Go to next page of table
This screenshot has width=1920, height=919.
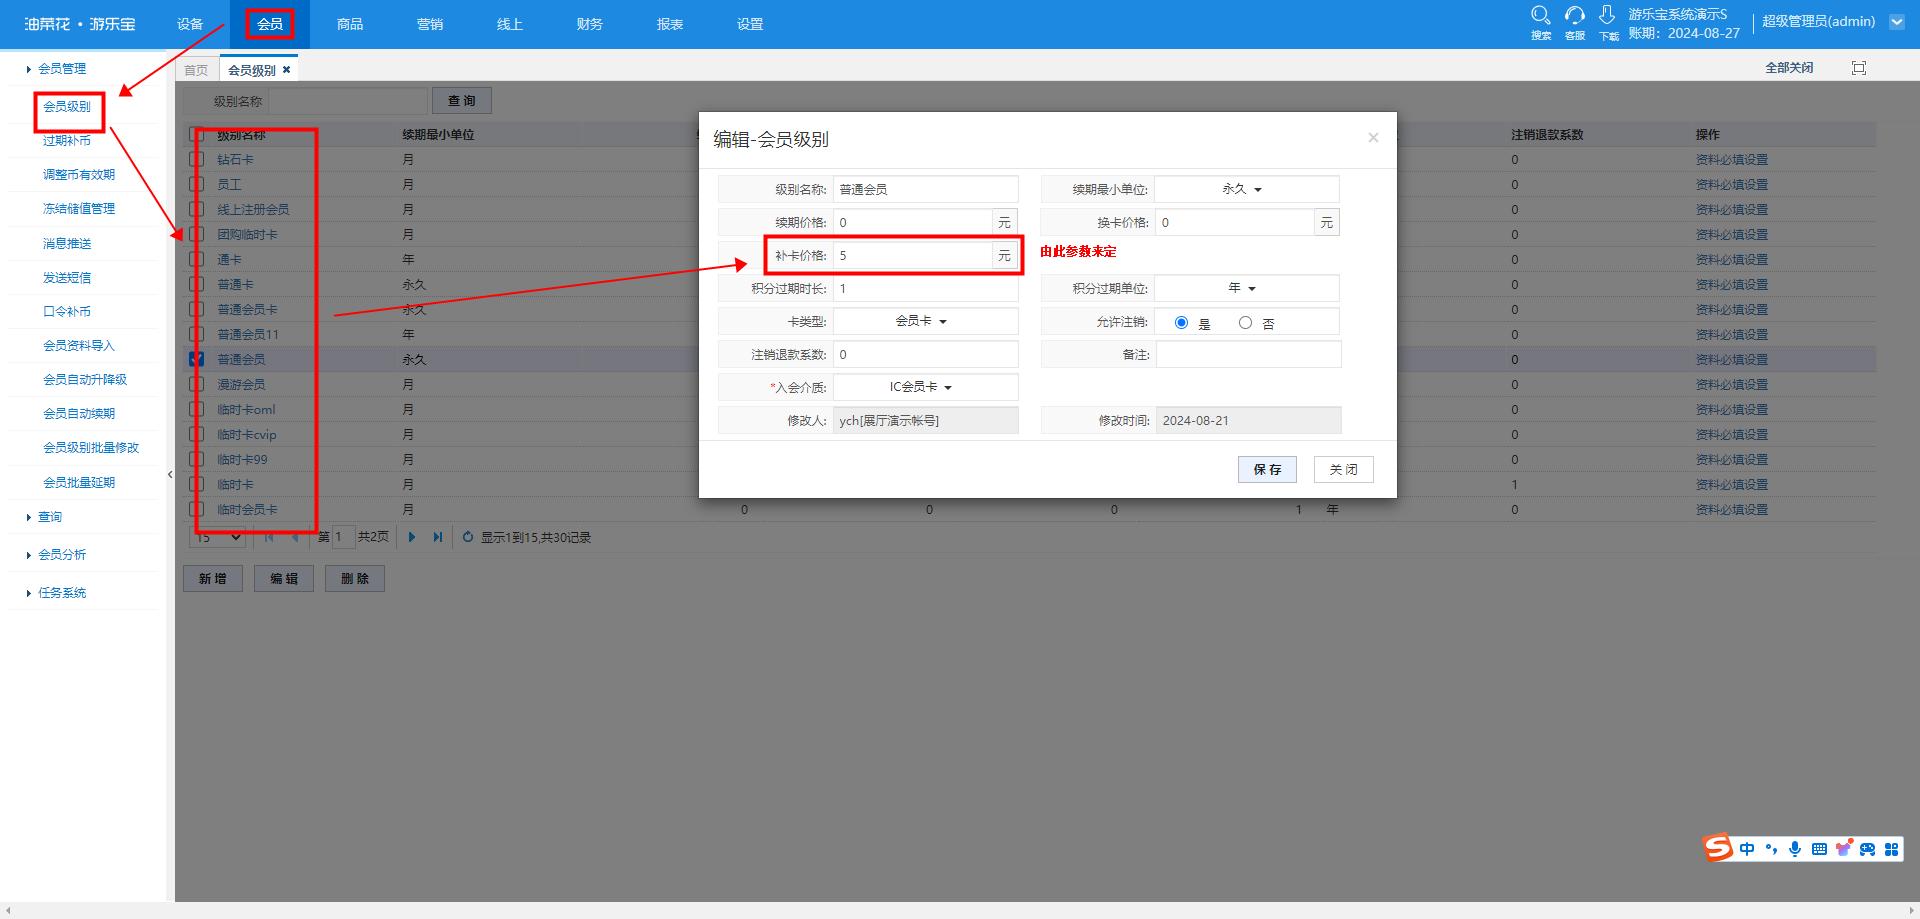point(412,537)
